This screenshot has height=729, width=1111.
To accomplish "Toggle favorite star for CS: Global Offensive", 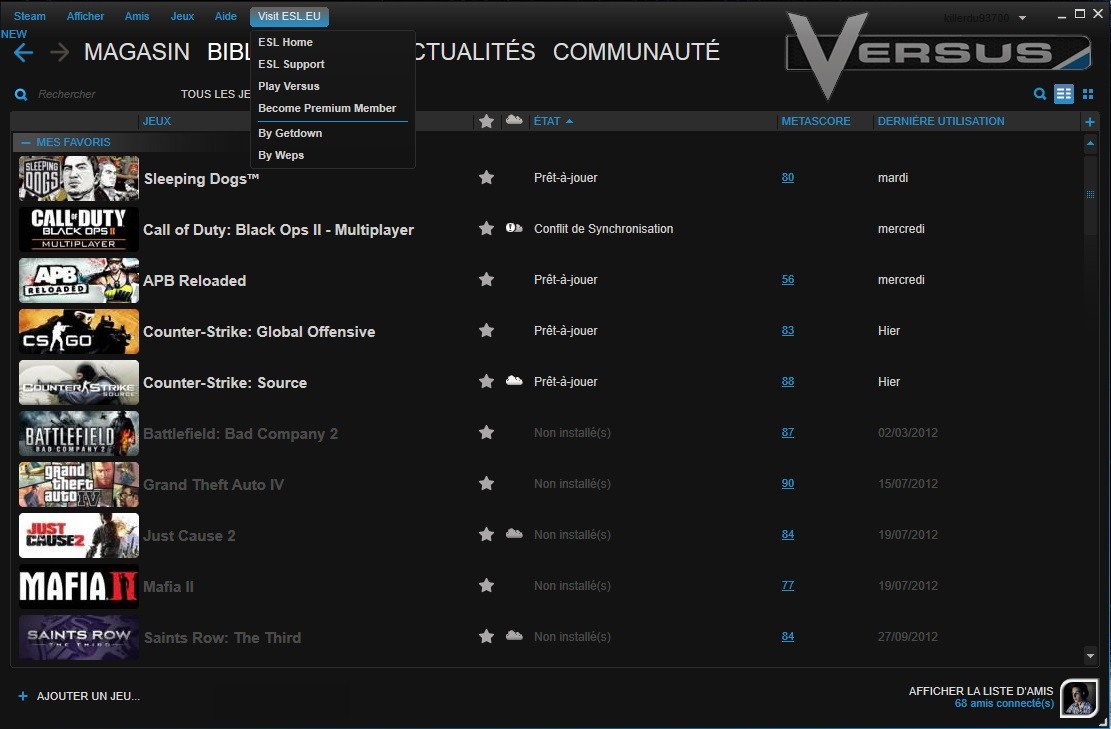I will pyautogui.click(x=486, y=330).
